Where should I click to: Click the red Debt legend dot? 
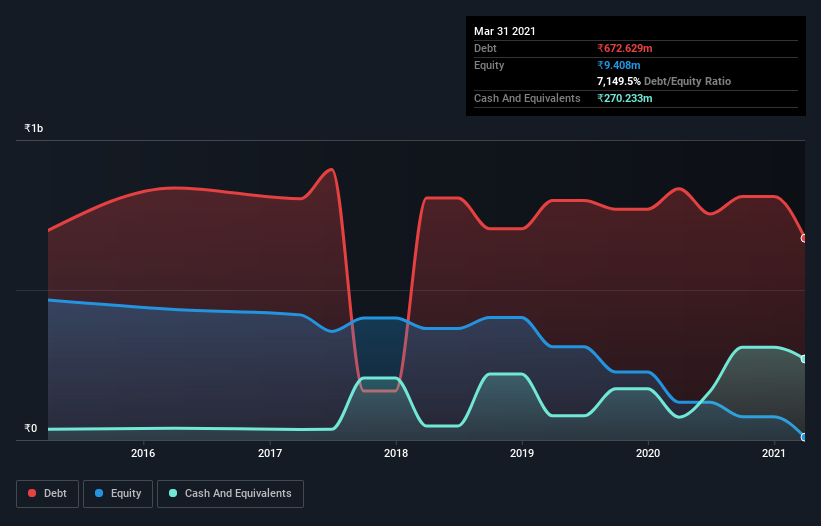[x=32, y=493]
